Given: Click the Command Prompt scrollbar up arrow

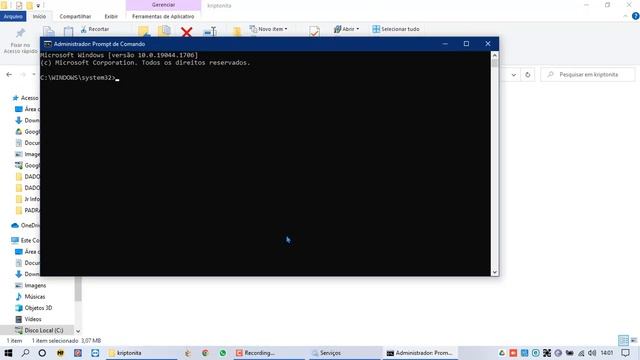Looking at the screenshot, I should [x=495, y=55].
